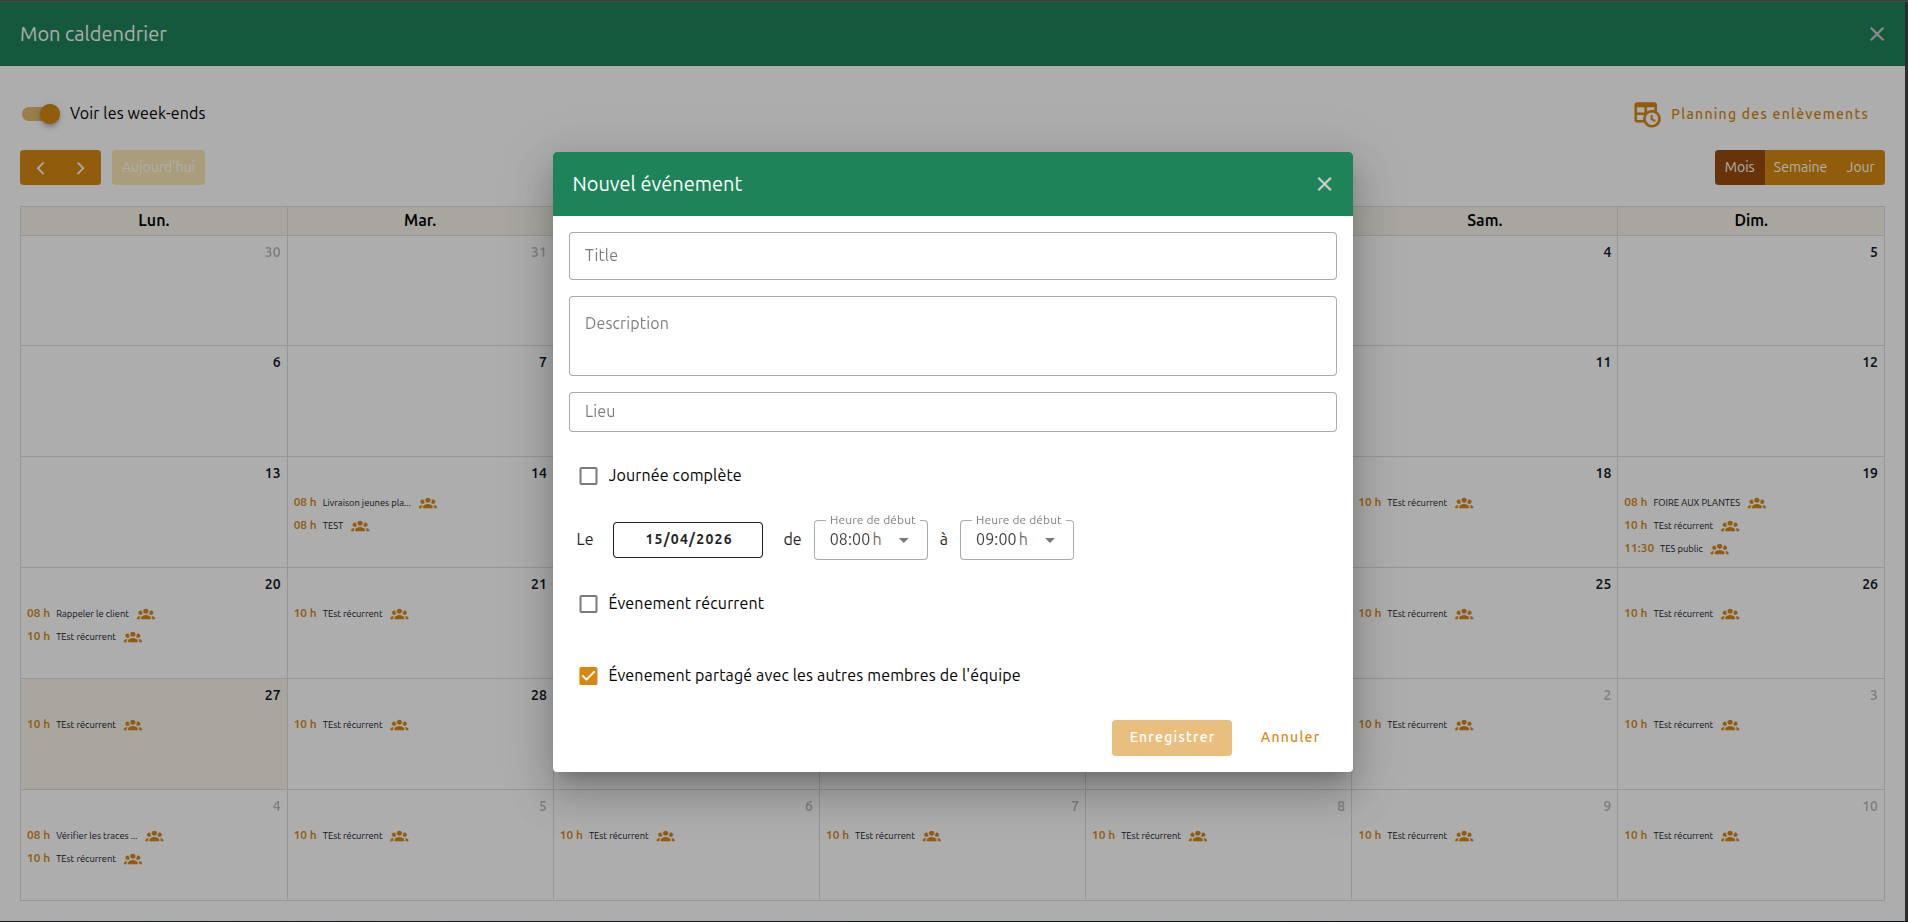The image size is (1908, 922).
Task: Go to previous month with left chevron
Action: coord(41,168)
